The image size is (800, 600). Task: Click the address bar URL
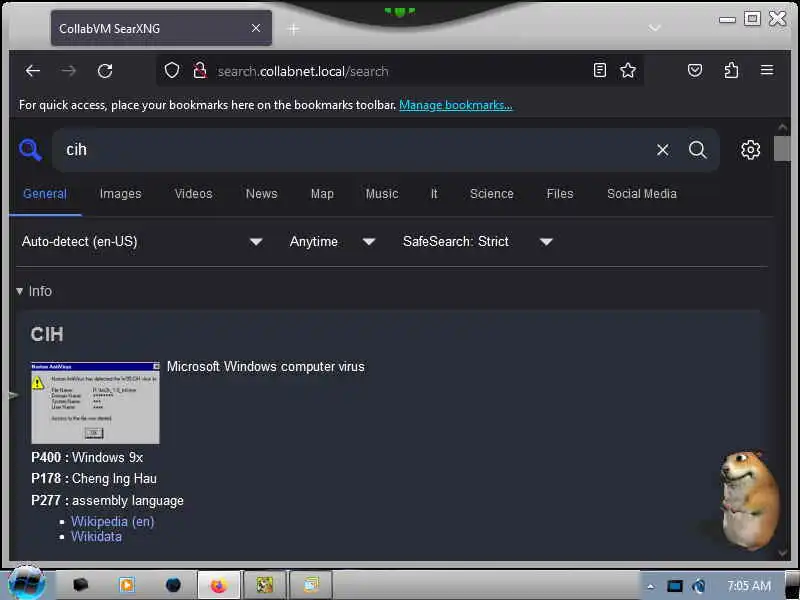point(303,71)
